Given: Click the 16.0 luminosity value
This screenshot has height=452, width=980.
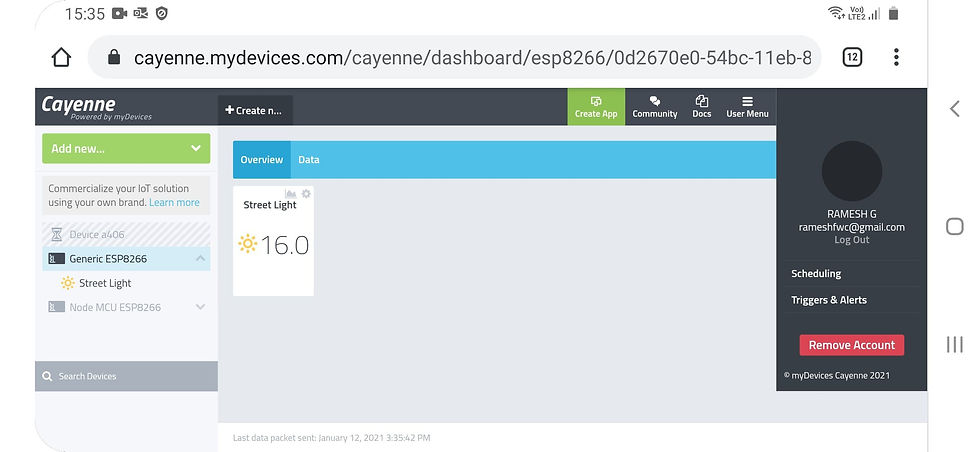Looking at the screenshot, I should click(285, 245).
